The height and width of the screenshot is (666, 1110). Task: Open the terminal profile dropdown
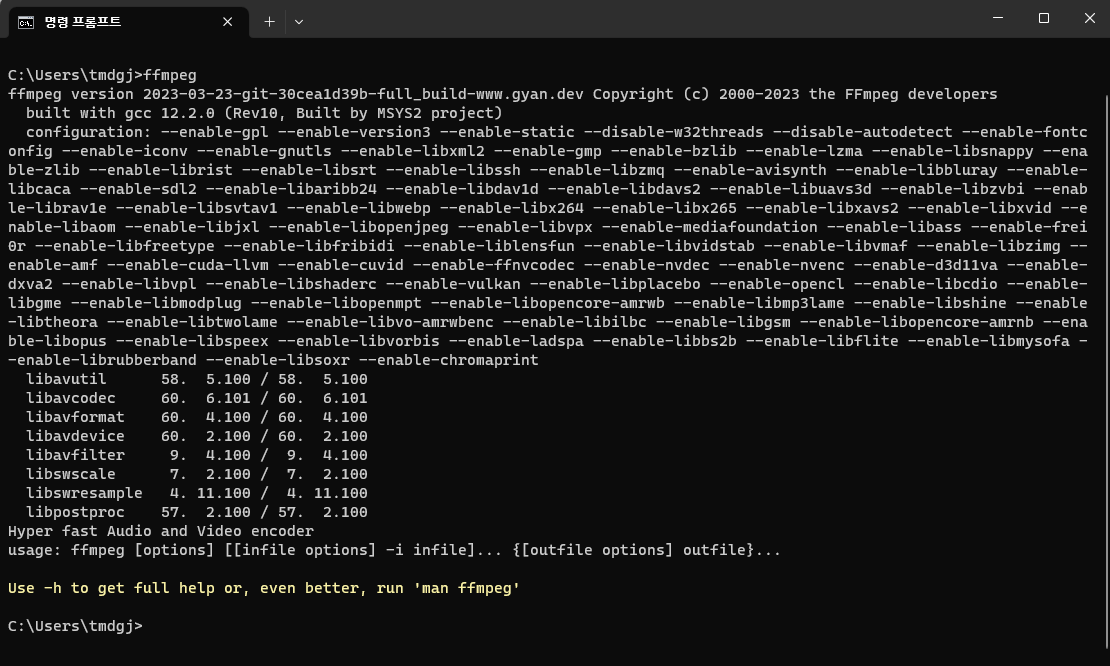click(299, 22)
